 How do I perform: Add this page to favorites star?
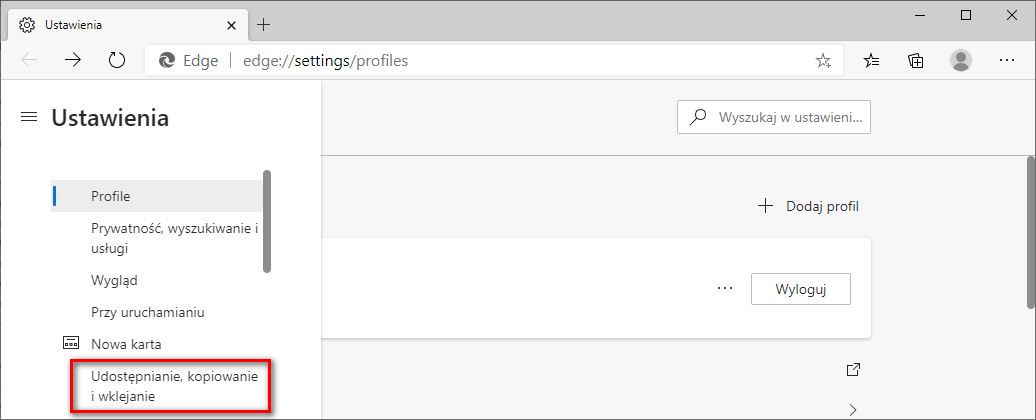click(823, 60)
